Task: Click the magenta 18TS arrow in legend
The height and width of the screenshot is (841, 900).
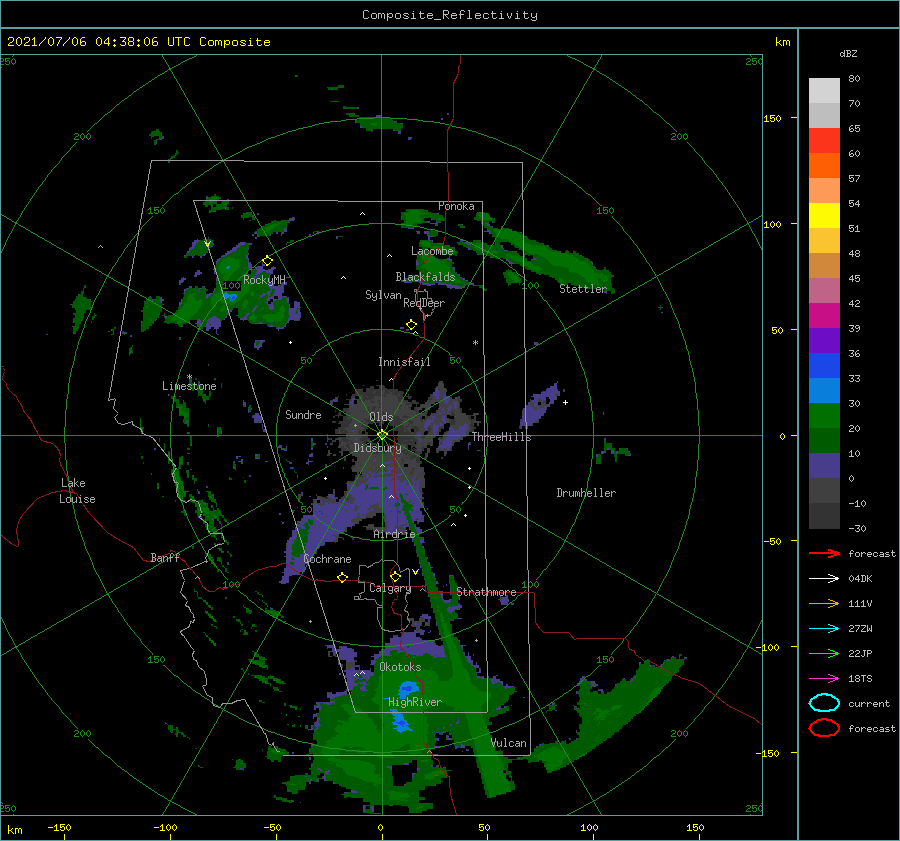Action: pyautogui.click(x=824, y=679)
